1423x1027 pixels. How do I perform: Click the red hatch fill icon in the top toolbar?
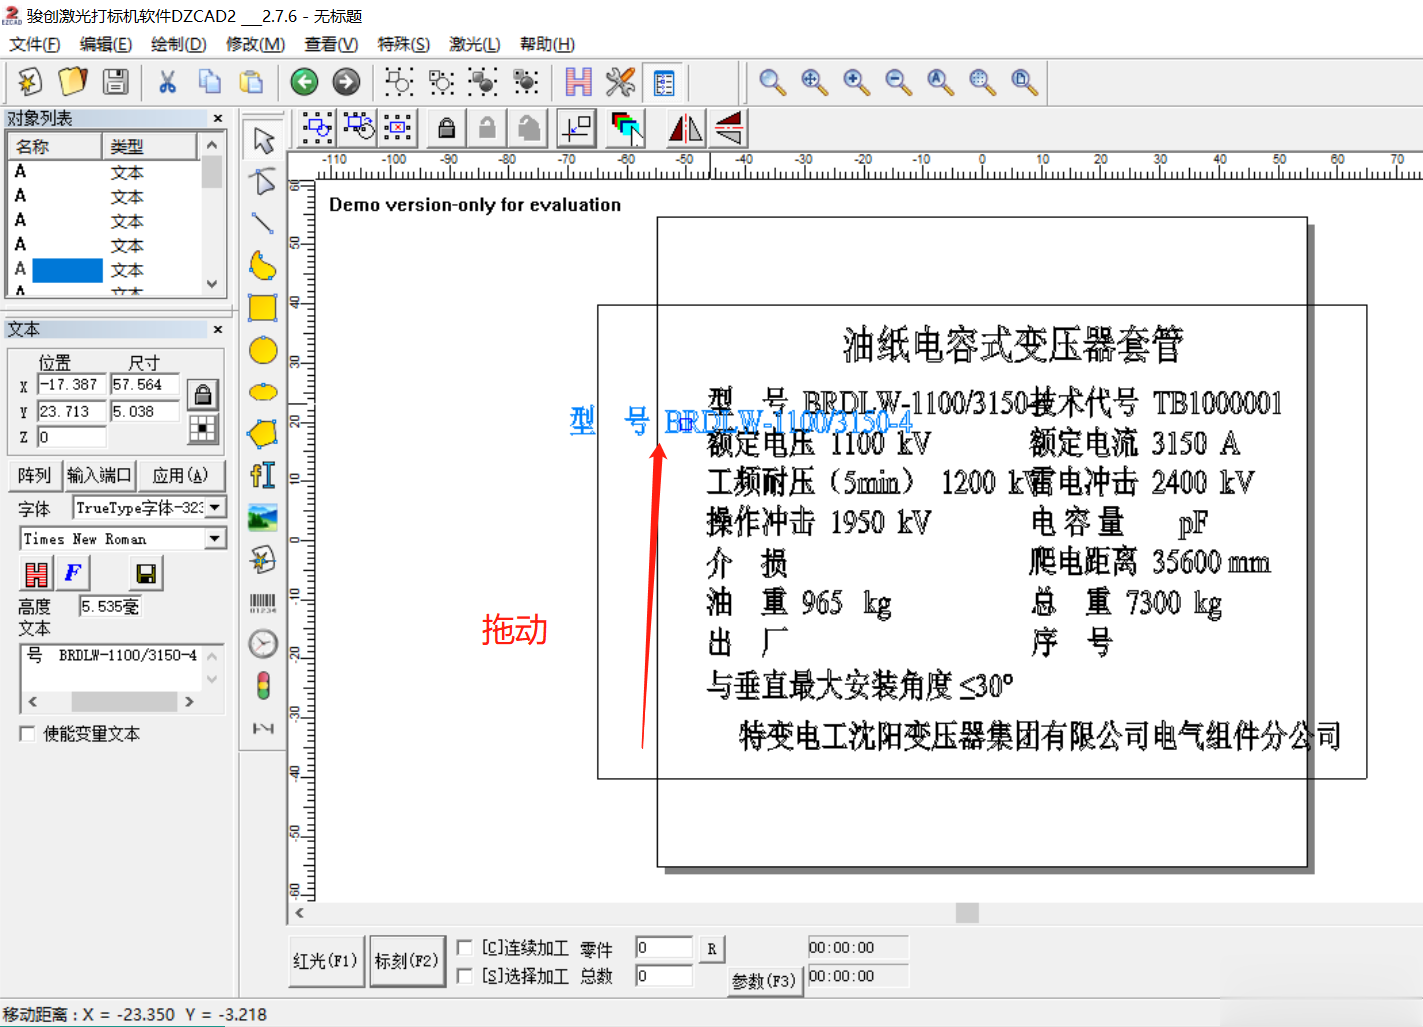coord(578,81)
